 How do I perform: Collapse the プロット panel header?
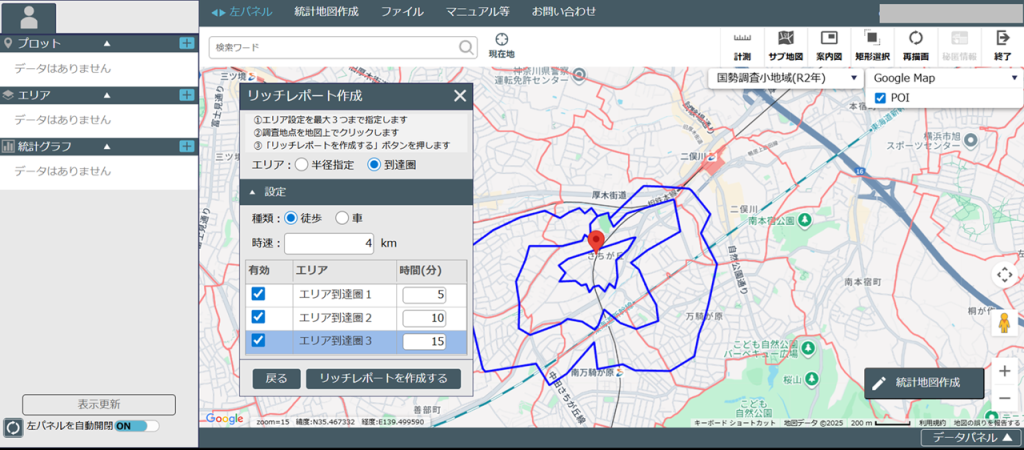coord(98,44)
